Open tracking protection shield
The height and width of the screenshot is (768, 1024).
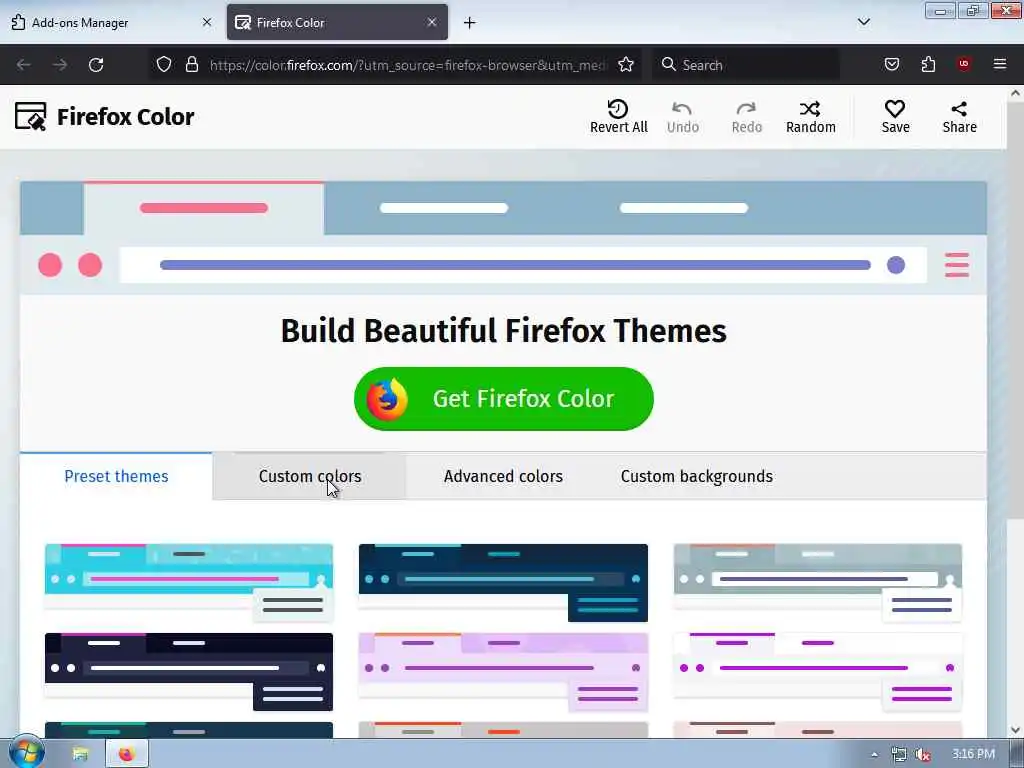point(164,64)
